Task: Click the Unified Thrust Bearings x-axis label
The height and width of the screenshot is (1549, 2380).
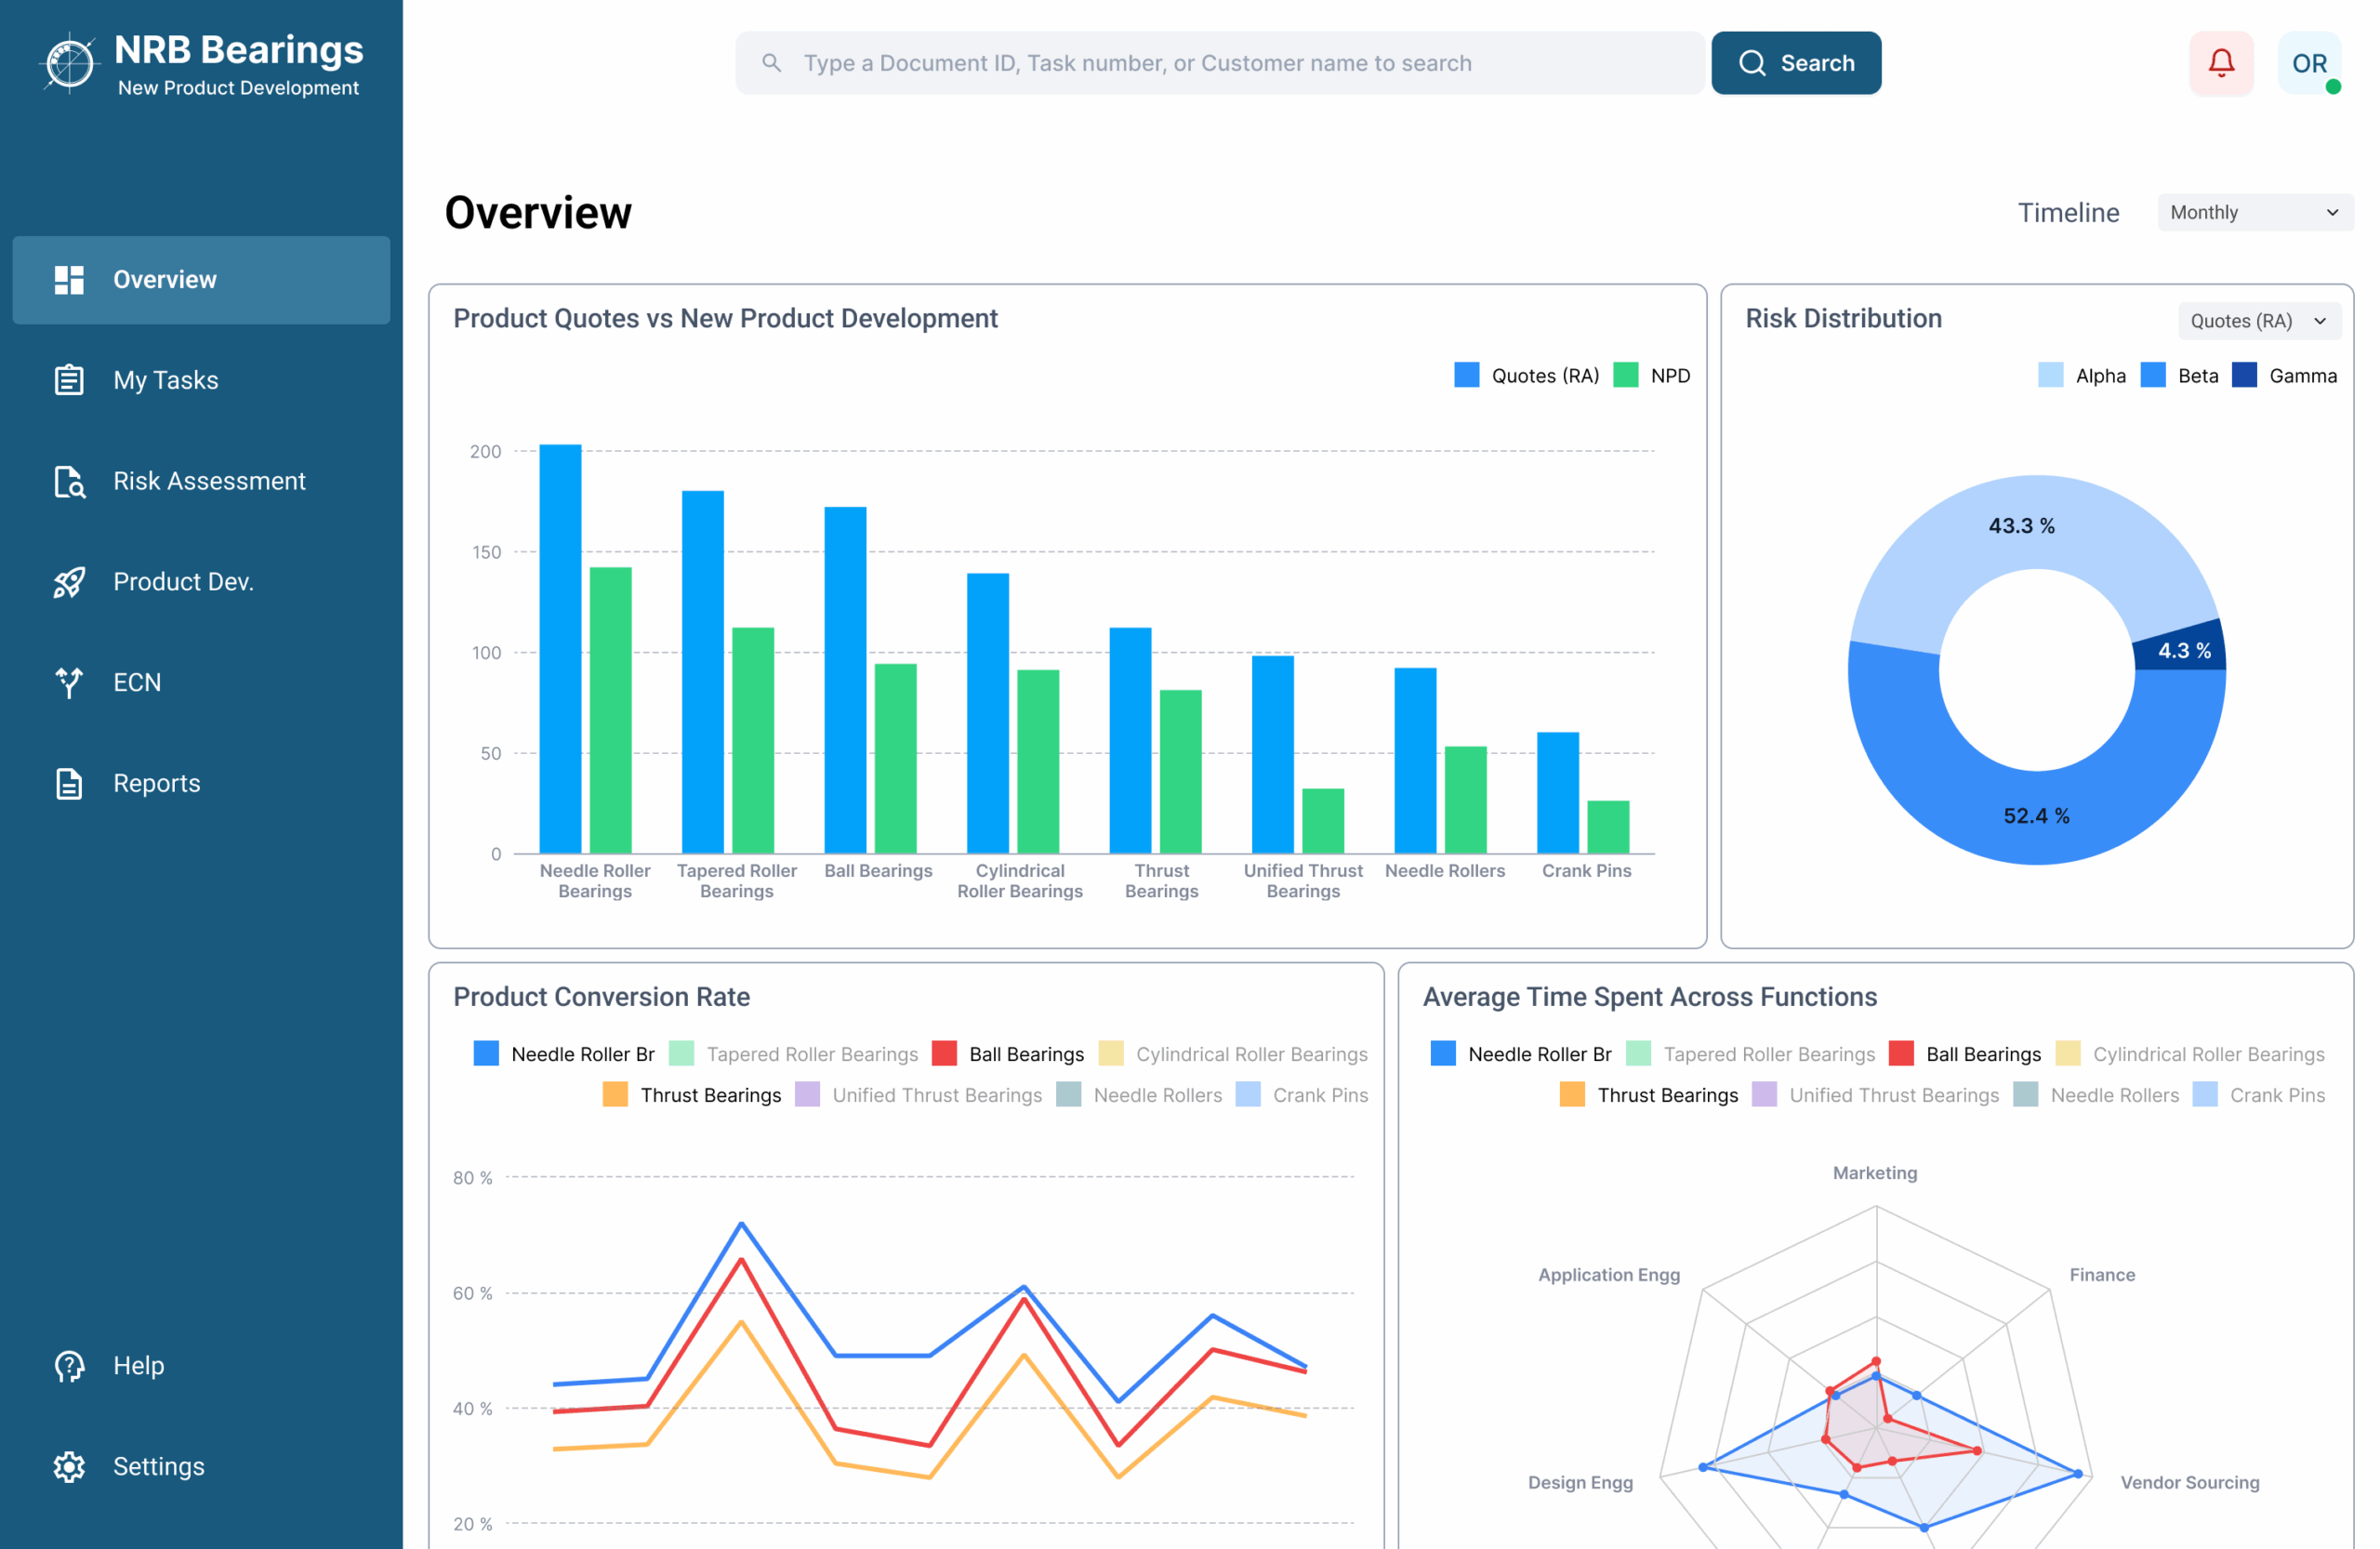Action: (x=1303, y=881)
